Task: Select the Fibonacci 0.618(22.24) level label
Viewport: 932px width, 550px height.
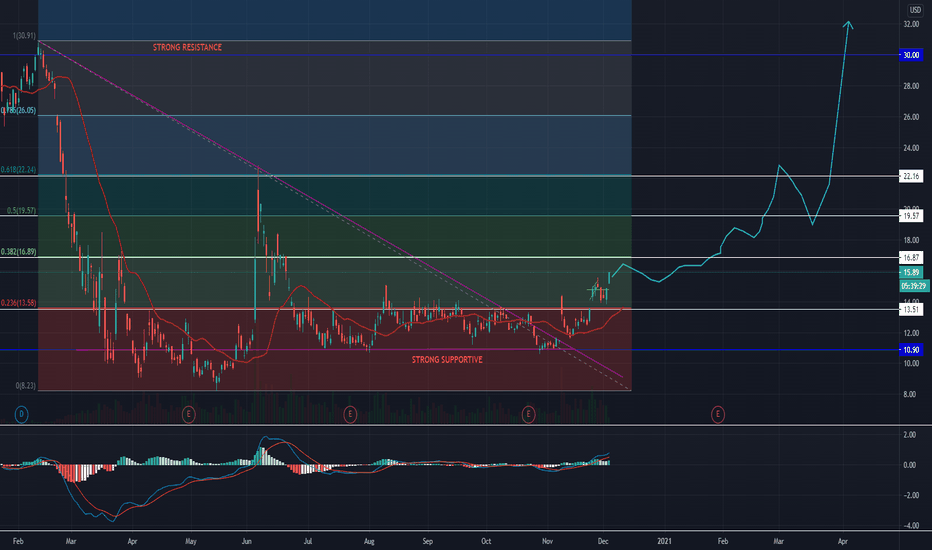Action: pyautogui.click(x=18, y=169)
